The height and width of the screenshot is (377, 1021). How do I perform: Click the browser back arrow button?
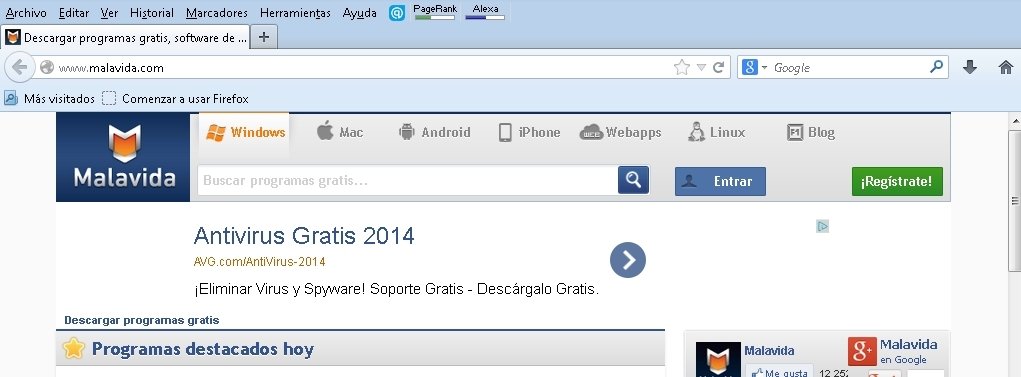pos(20,67)
